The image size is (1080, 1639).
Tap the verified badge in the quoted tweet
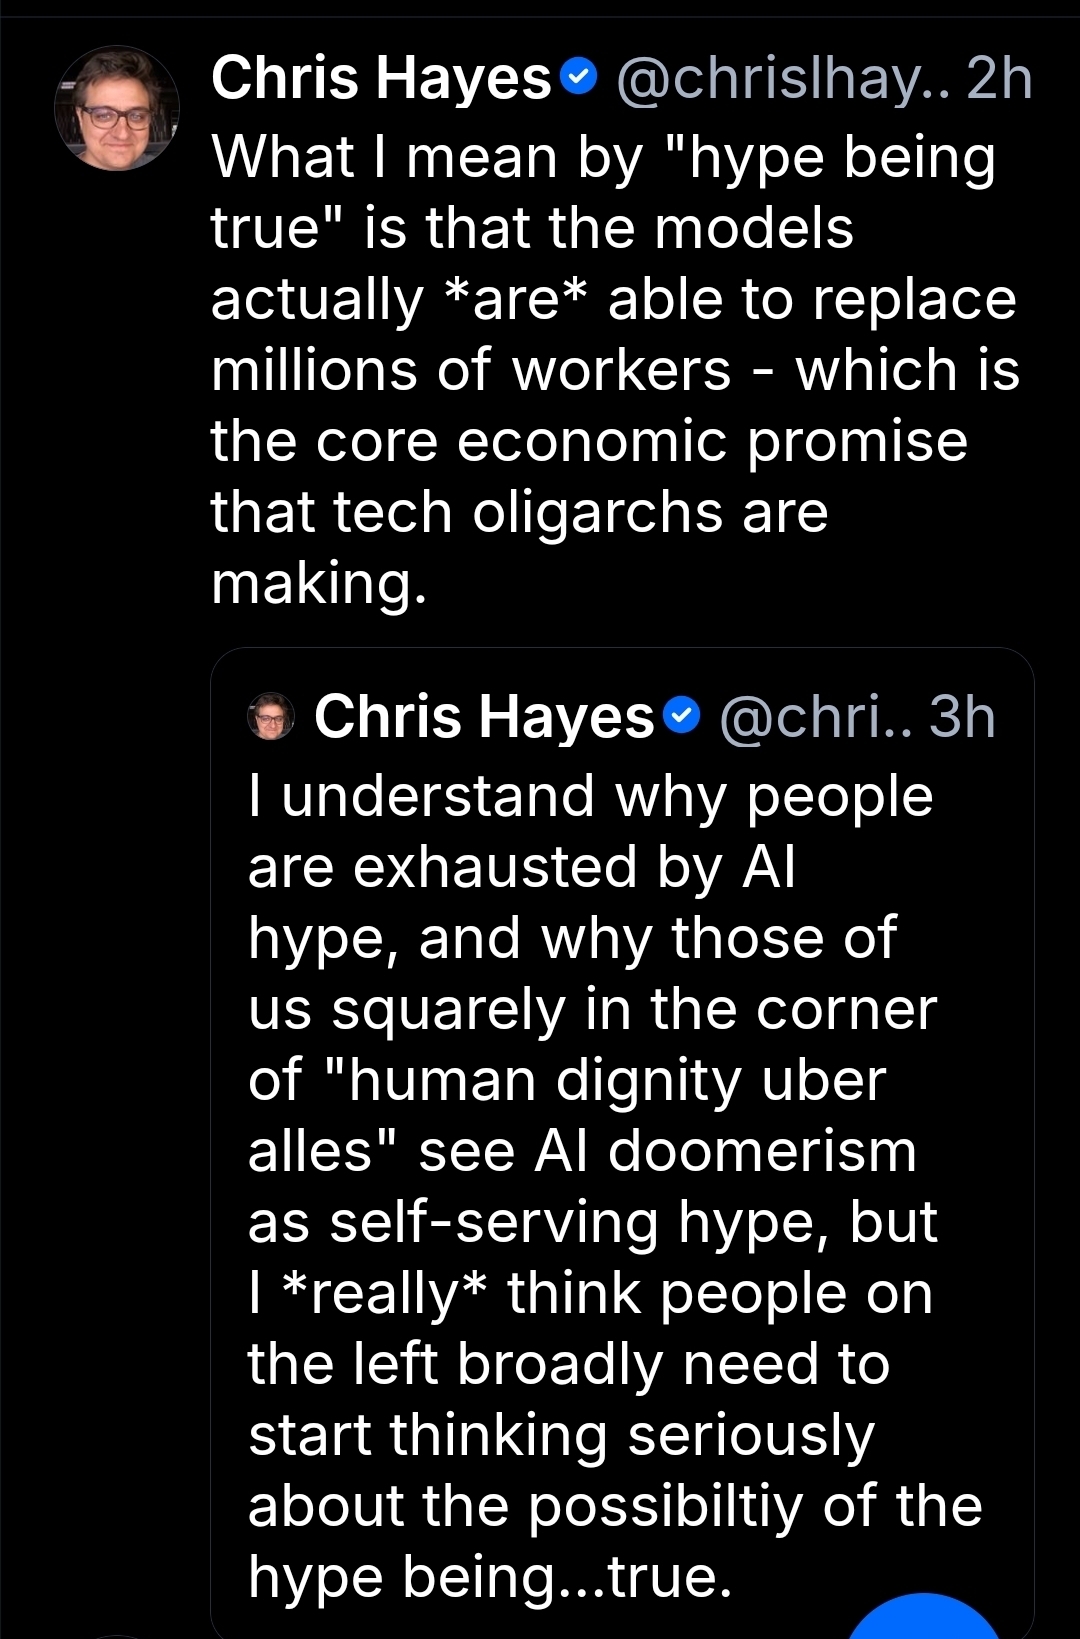click(x=682, y=716)
